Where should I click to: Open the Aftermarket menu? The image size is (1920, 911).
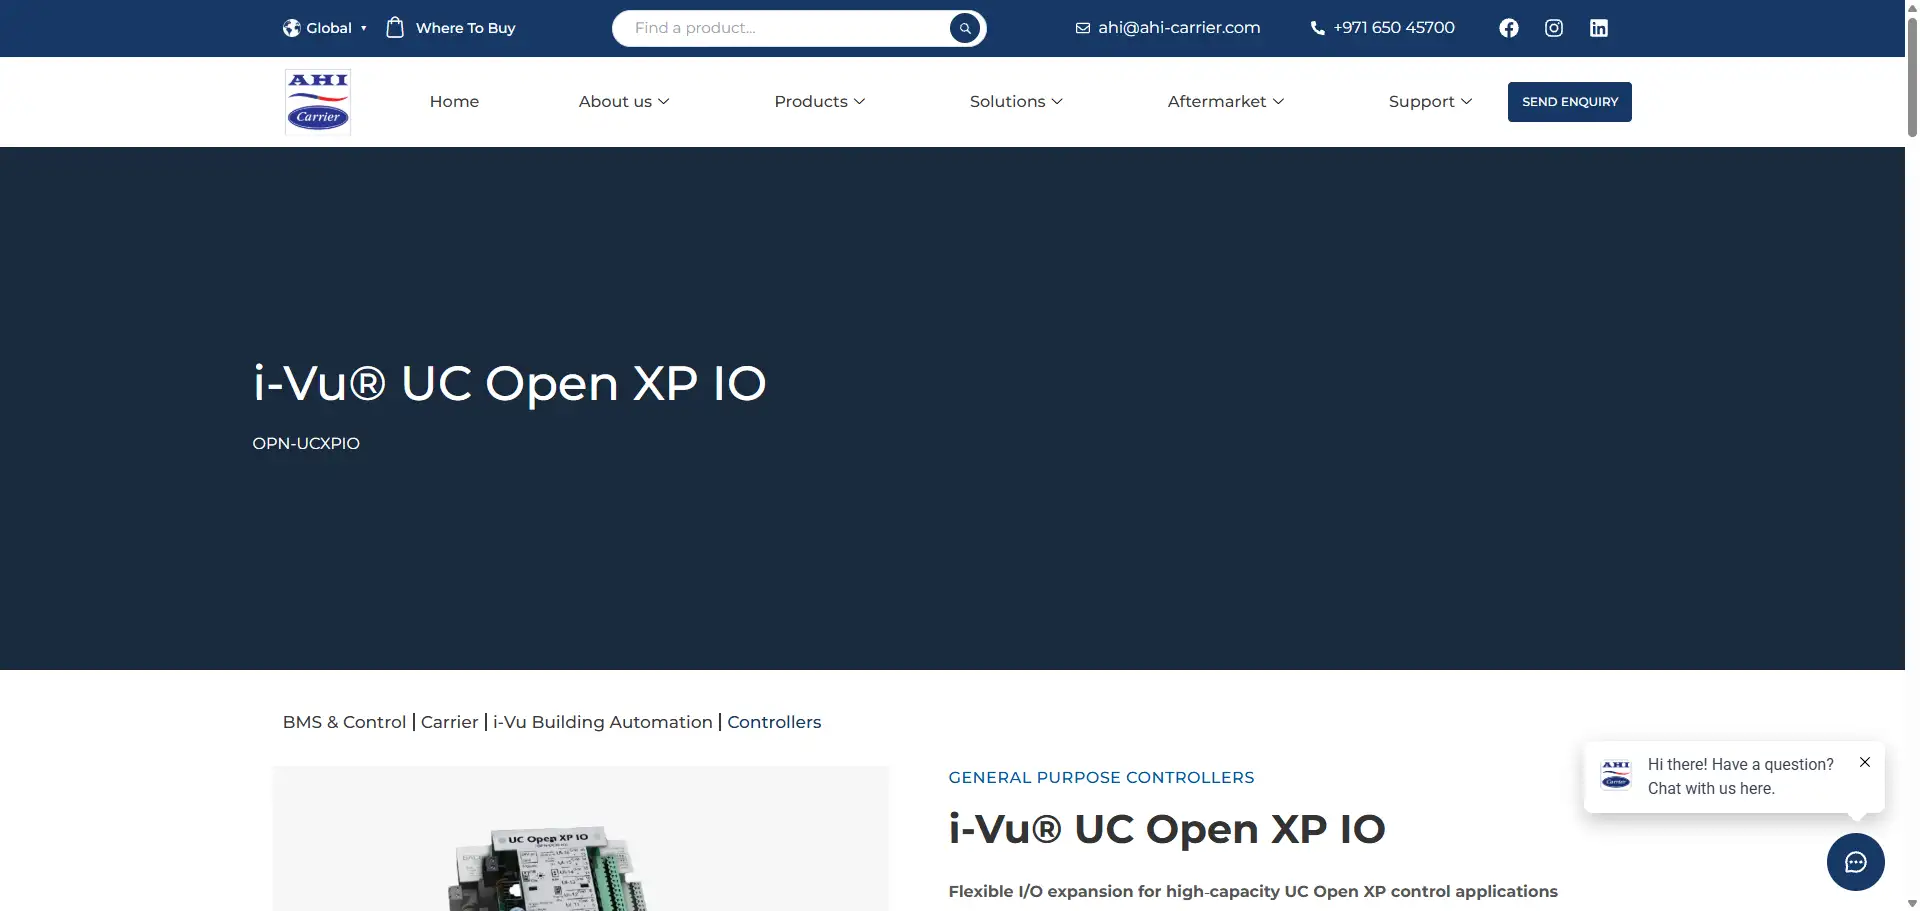[x=1217, y=101]
